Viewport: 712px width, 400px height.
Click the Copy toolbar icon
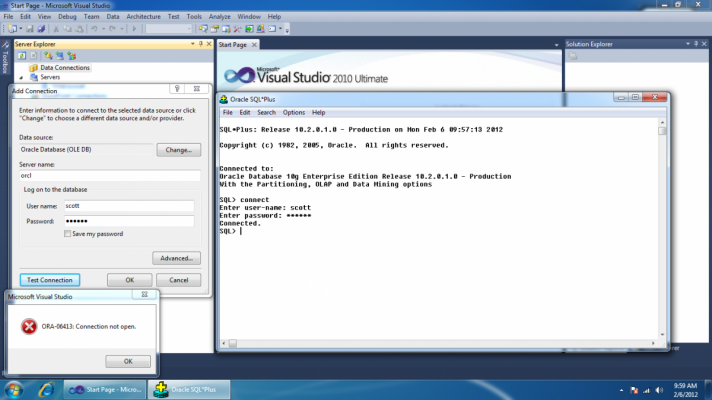(67, 29)
